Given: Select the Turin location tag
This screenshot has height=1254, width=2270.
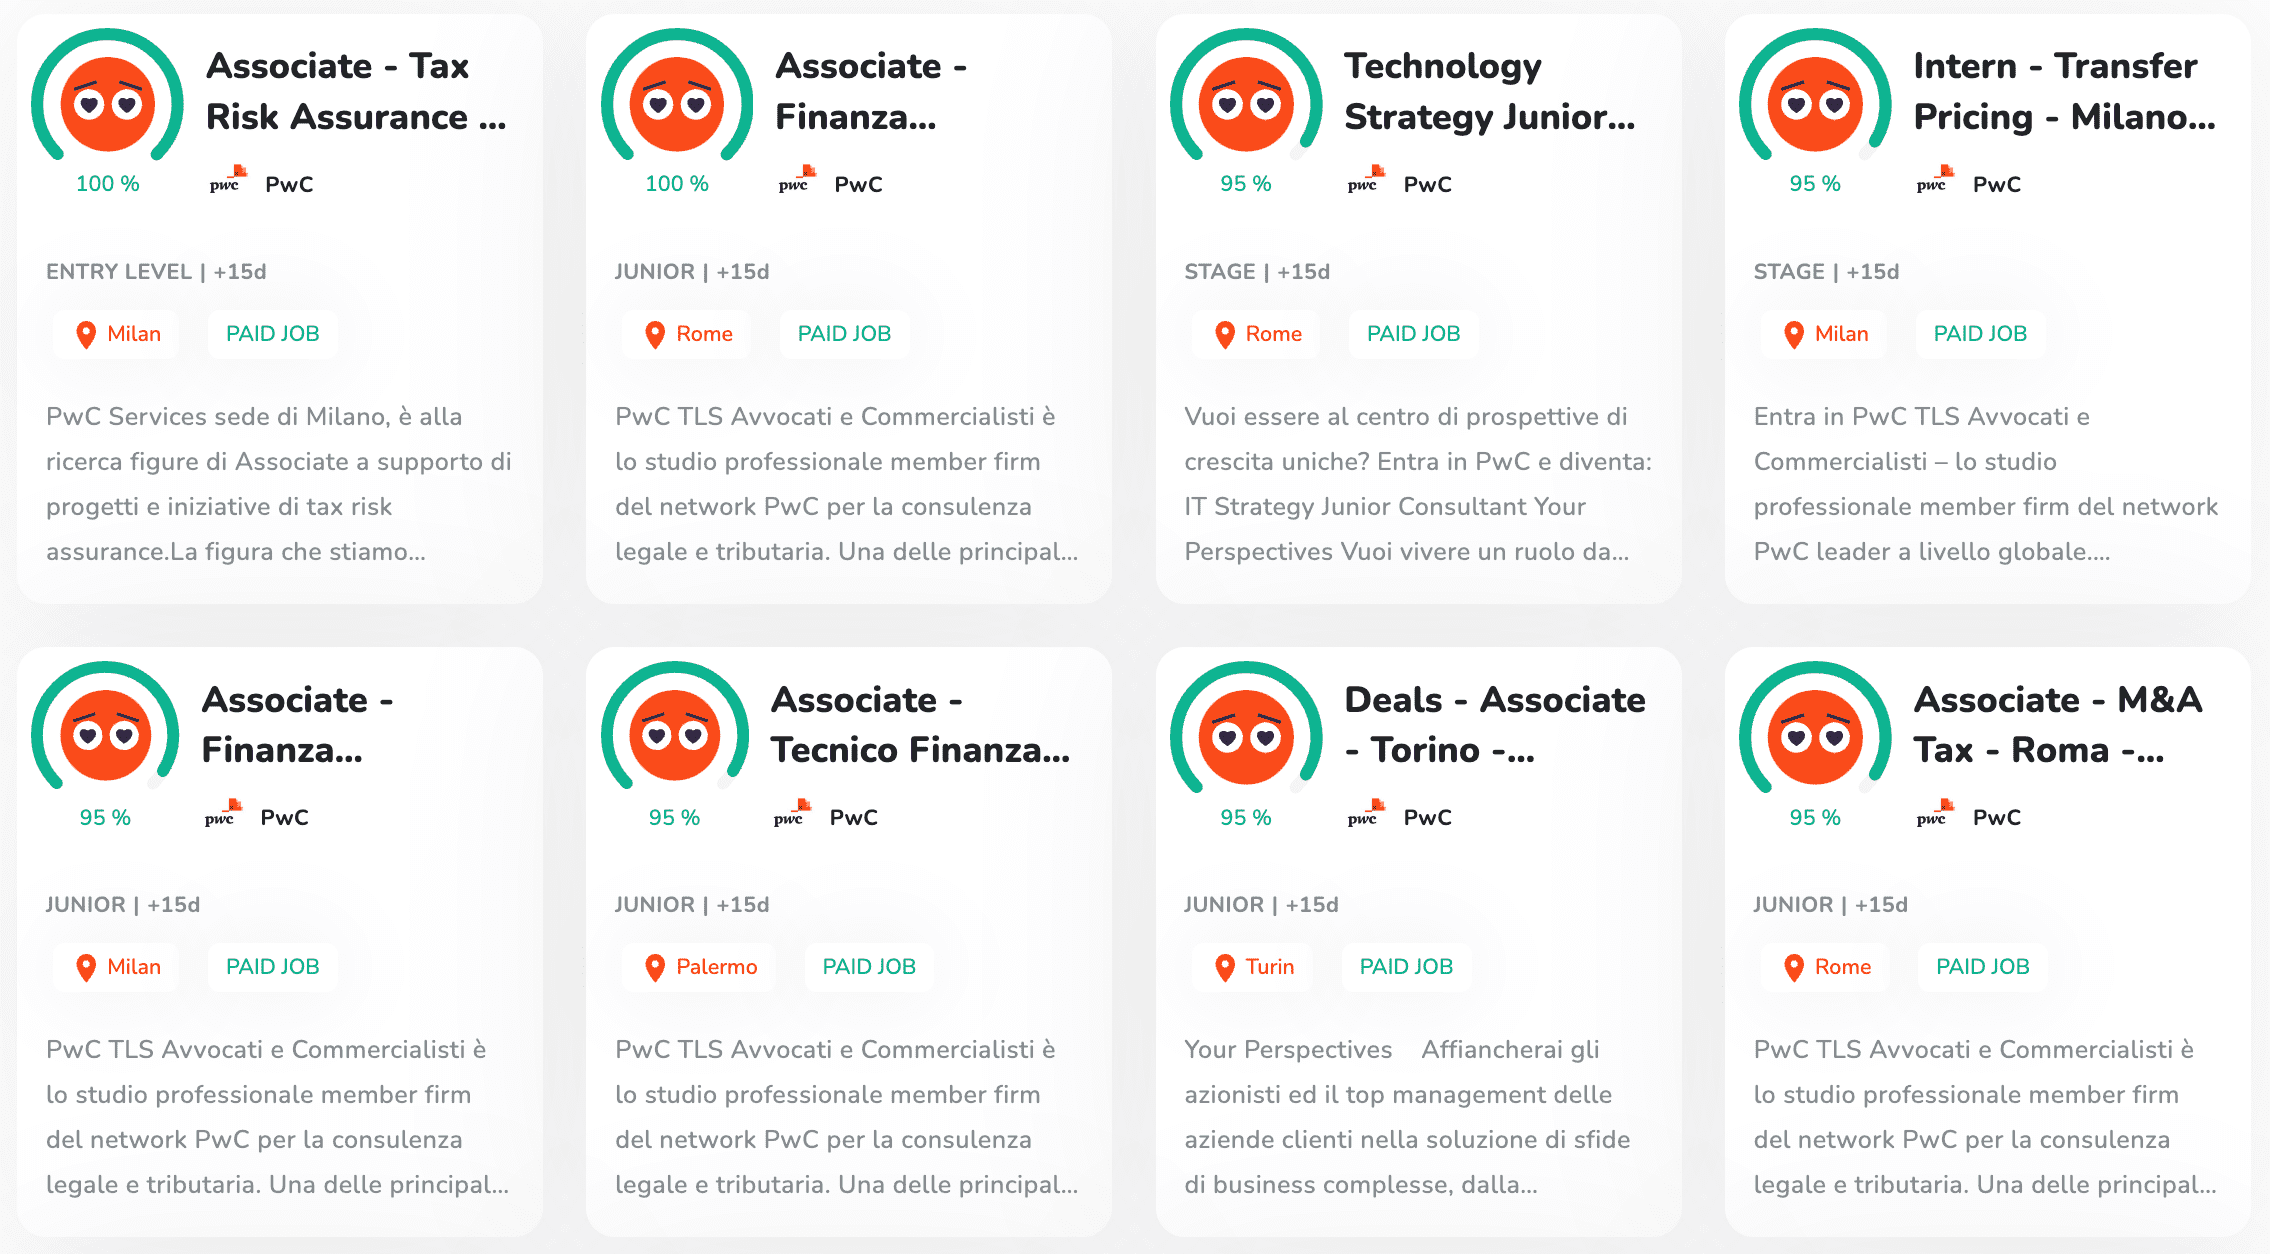Looking at the screenshot, I should point(1253,967).
